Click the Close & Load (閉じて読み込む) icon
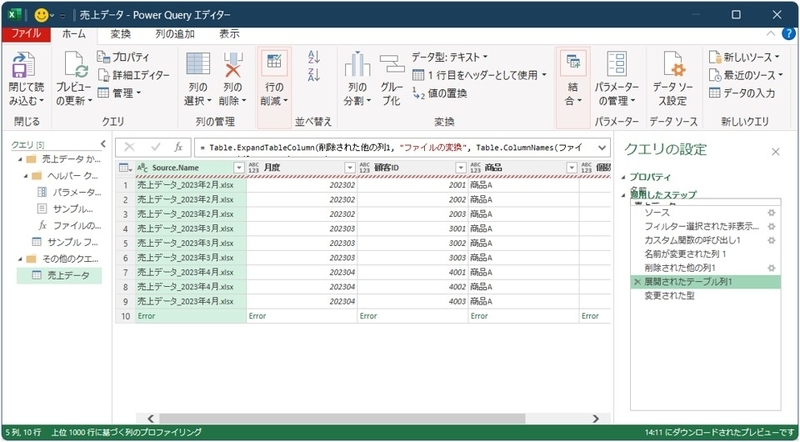Viewport: 800px width, 442px height. pos(23,65)
